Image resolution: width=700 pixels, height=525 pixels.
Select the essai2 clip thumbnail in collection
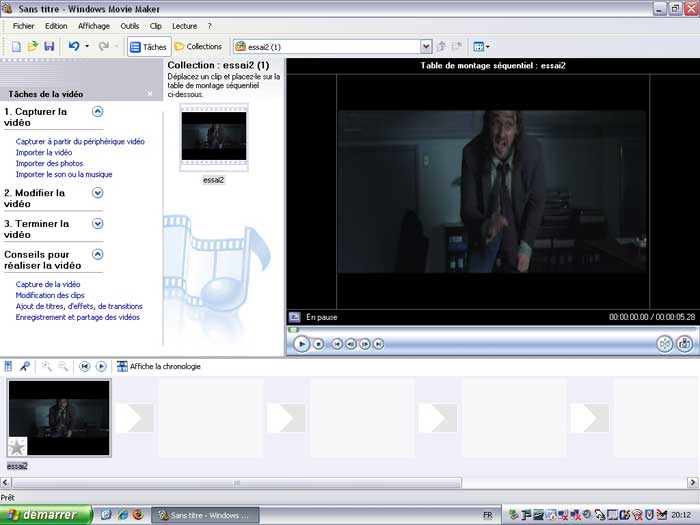pos(214,137)
